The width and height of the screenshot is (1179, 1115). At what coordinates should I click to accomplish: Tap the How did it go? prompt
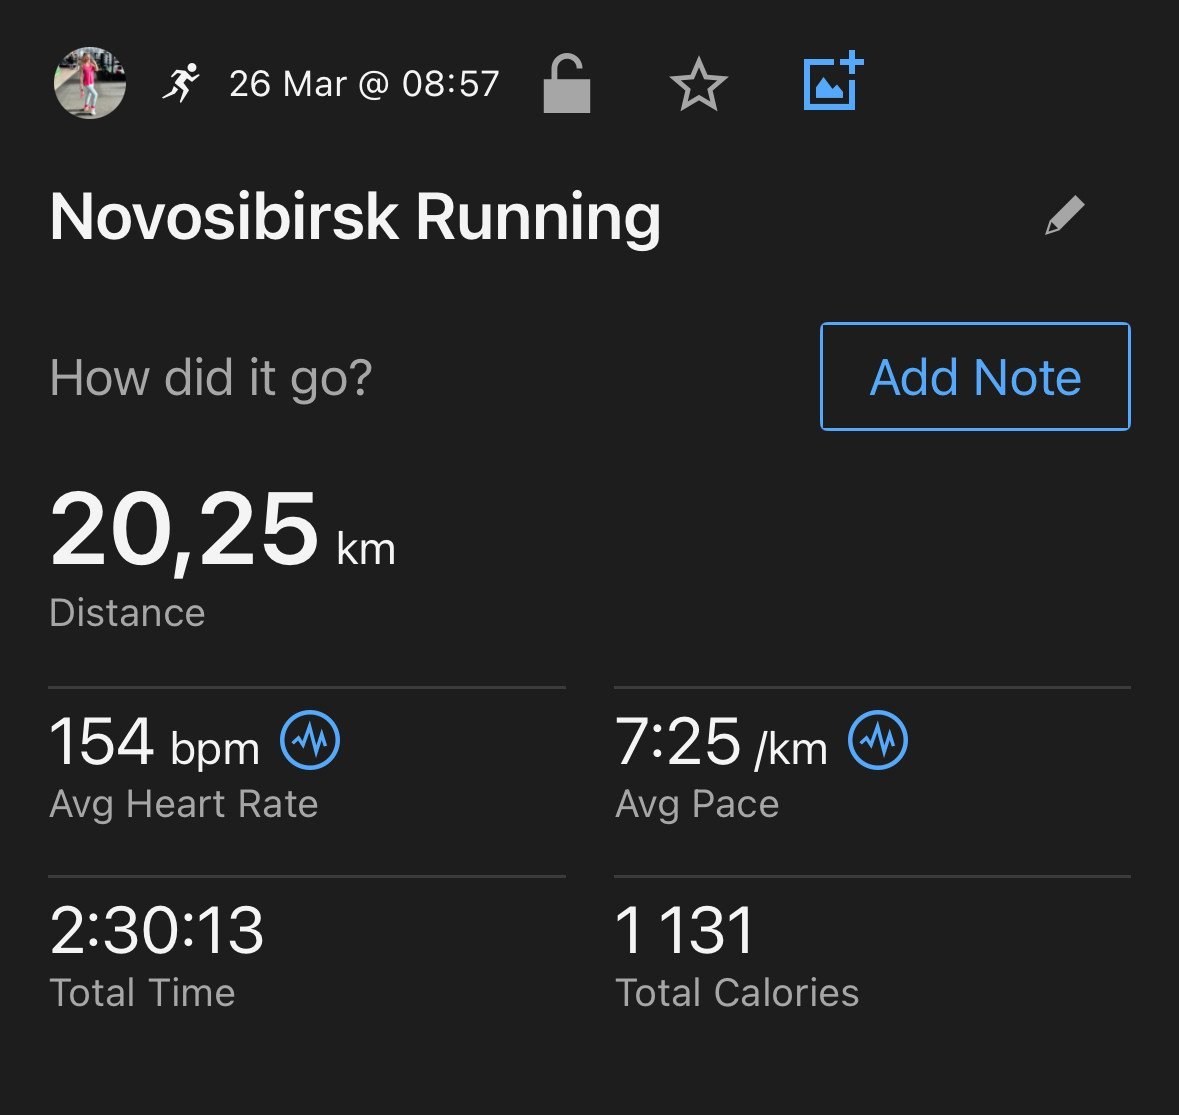pyautogui.click(x=211, y=377)
